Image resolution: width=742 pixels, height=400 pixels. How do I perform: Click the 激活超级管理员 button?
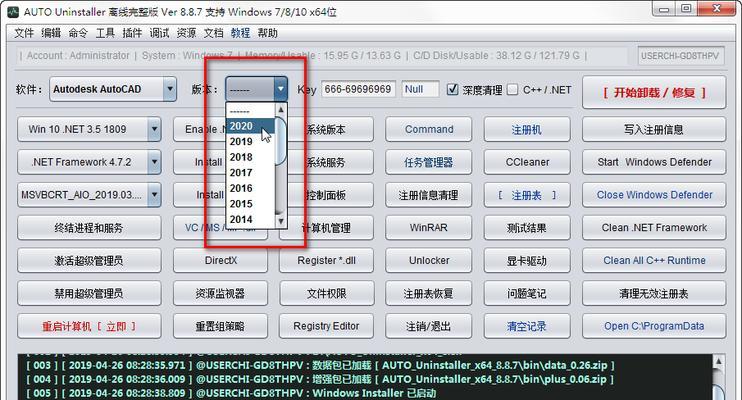[89, 260]
